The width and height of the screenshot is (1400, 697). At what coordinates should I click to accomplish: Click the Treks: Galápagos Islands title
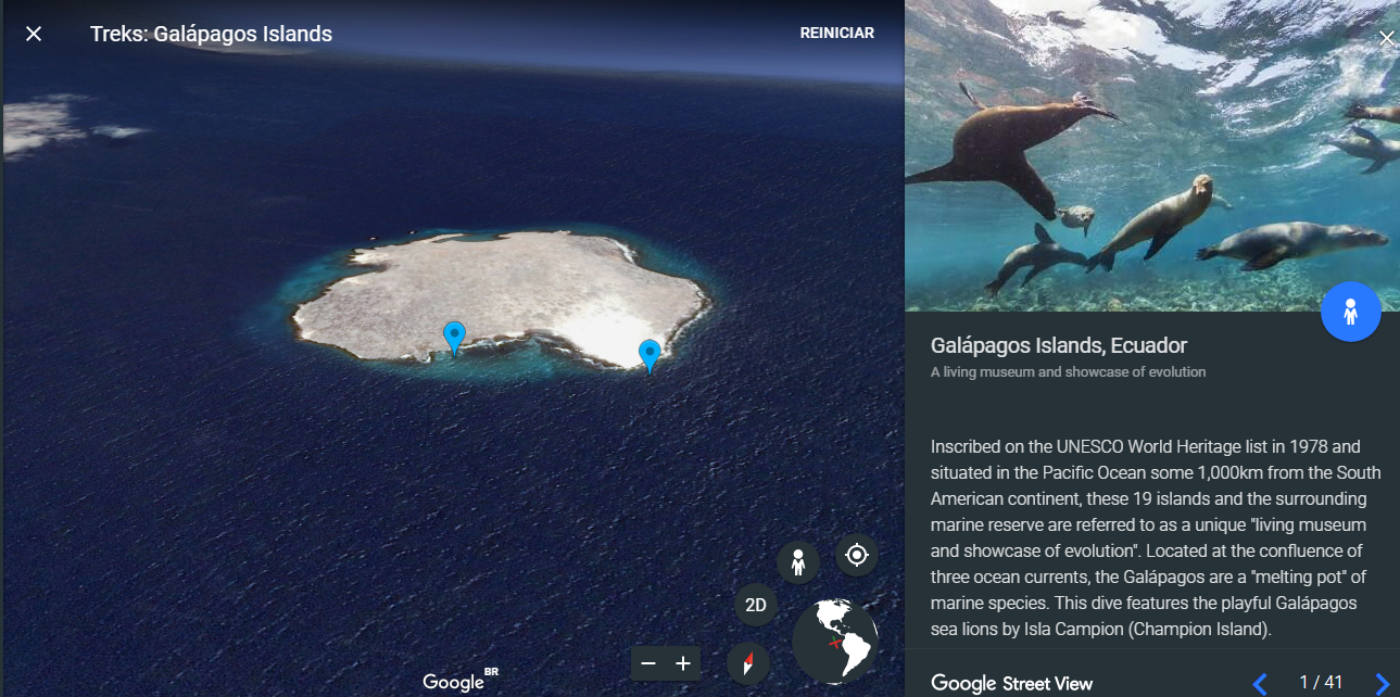[211, 34]
